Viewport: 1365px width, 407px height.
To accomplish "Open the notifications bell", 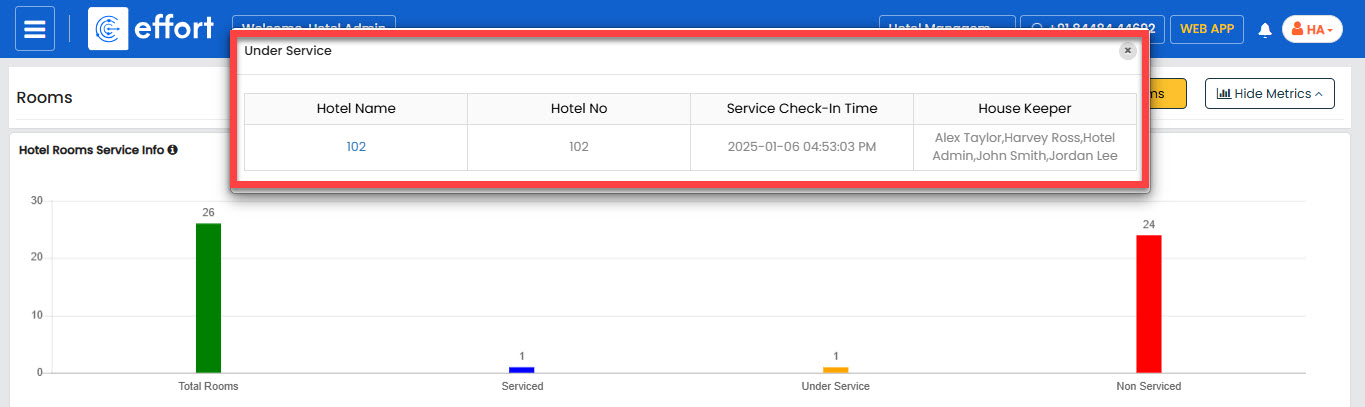I will point(1264,30).
